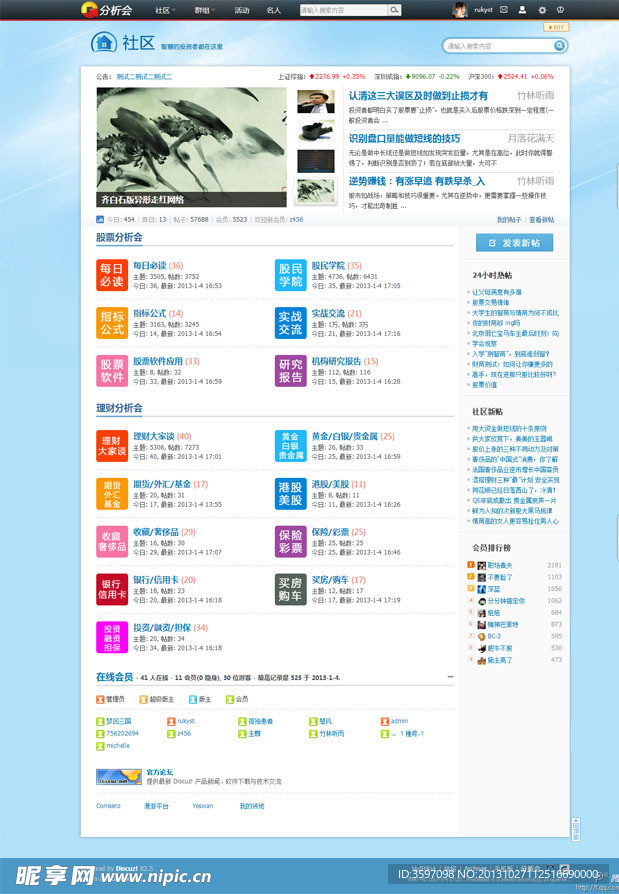Open hot post 股票价值
This screenshot has height=894, width=619.
[484, 385]
